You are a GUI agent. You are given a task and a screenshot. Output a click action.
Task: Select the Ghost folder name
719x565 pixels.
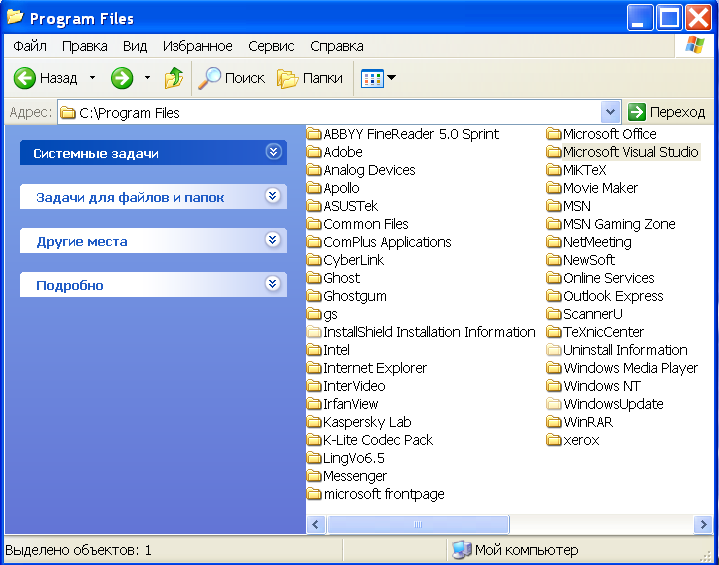point(342,278)
